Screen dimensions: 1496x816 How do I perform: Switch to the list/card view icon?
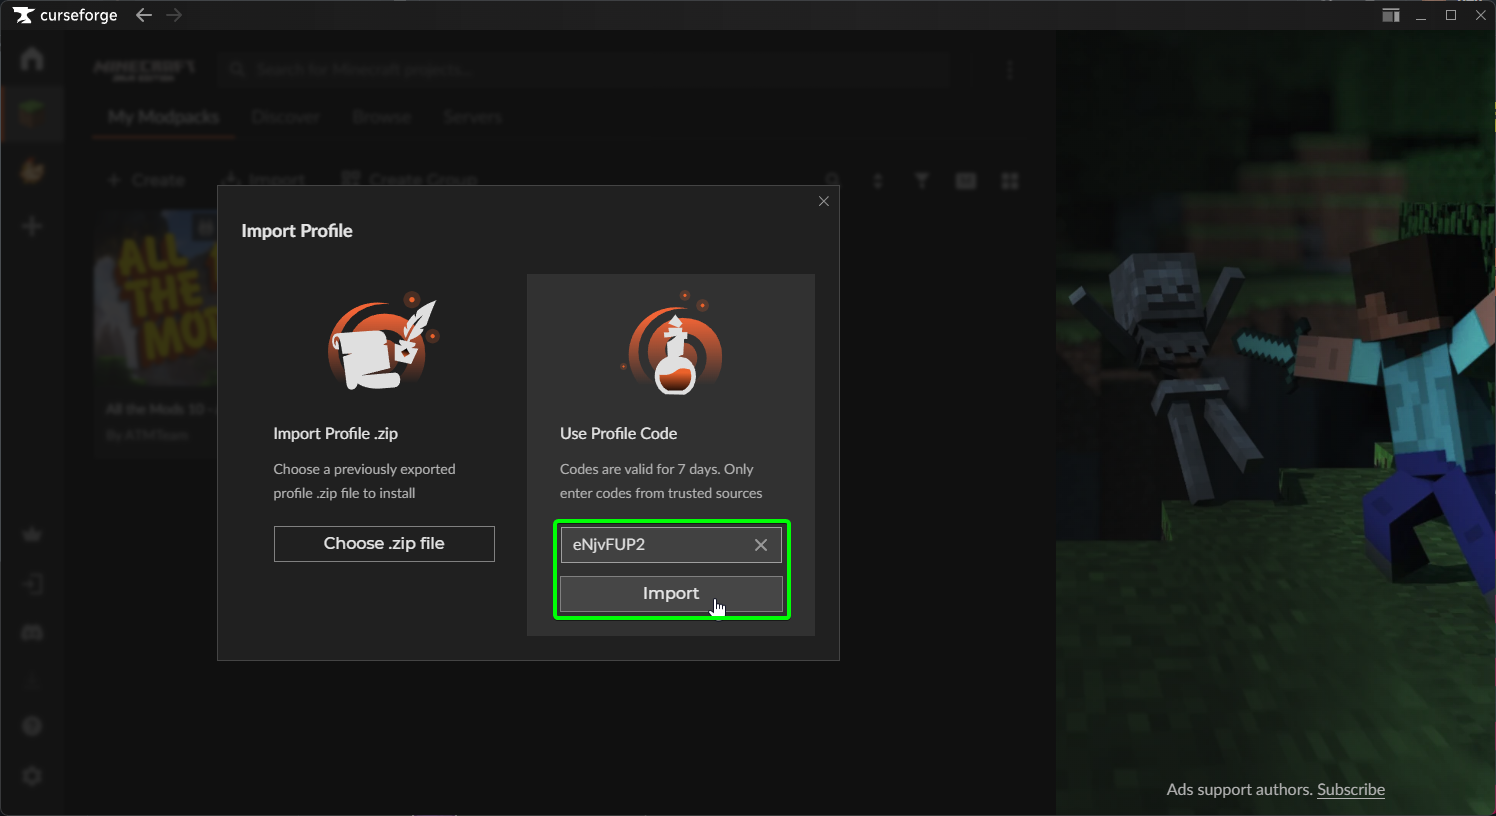coord(966,181)
